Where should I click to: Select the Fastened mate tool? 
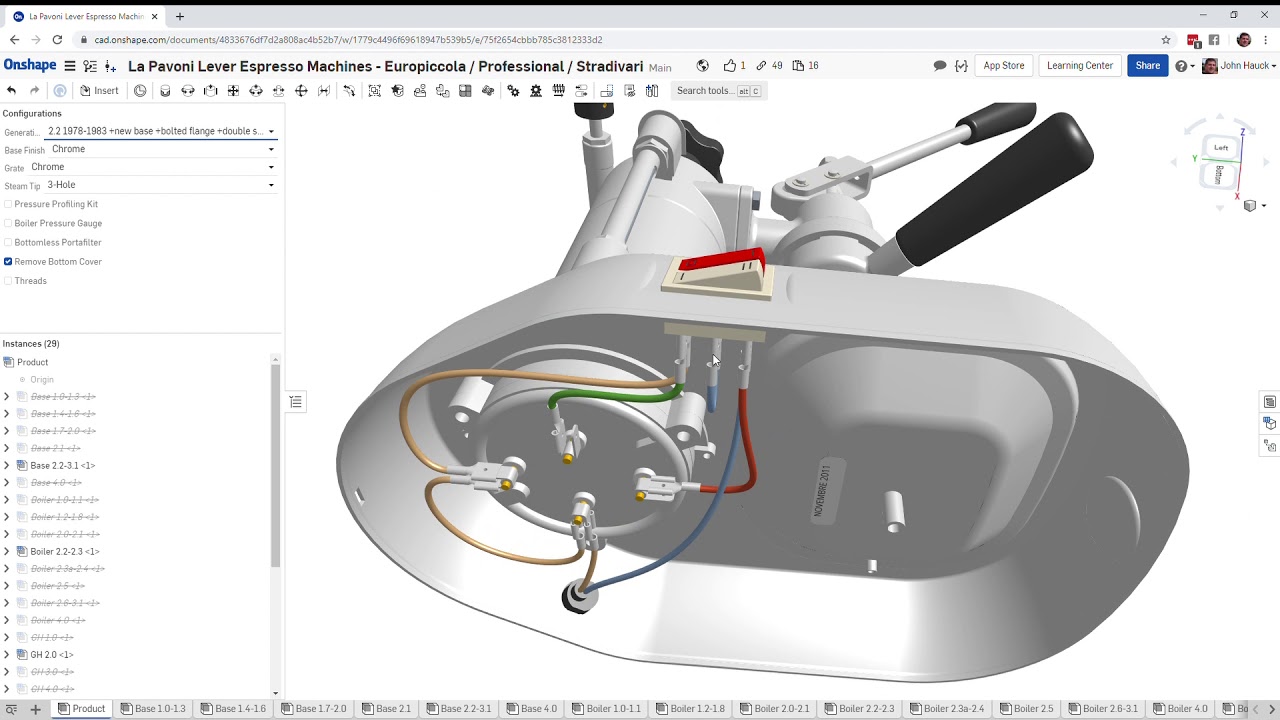point(165,91)
